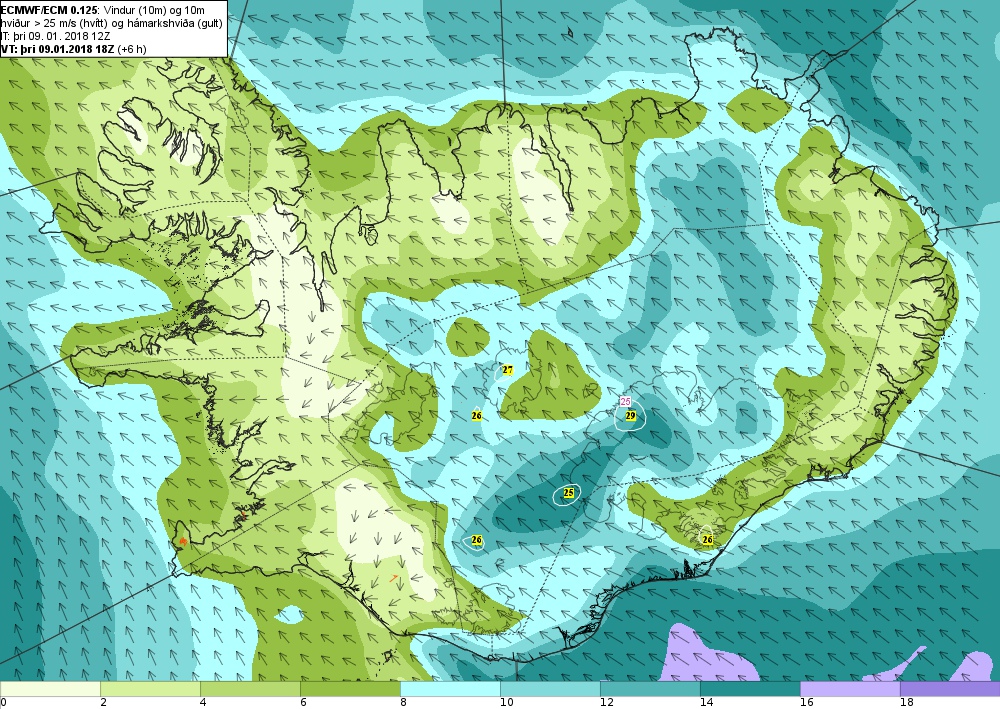Click the legend scale number '14'
Viewport: 1000px width, 709px height.
click(707, 703)
